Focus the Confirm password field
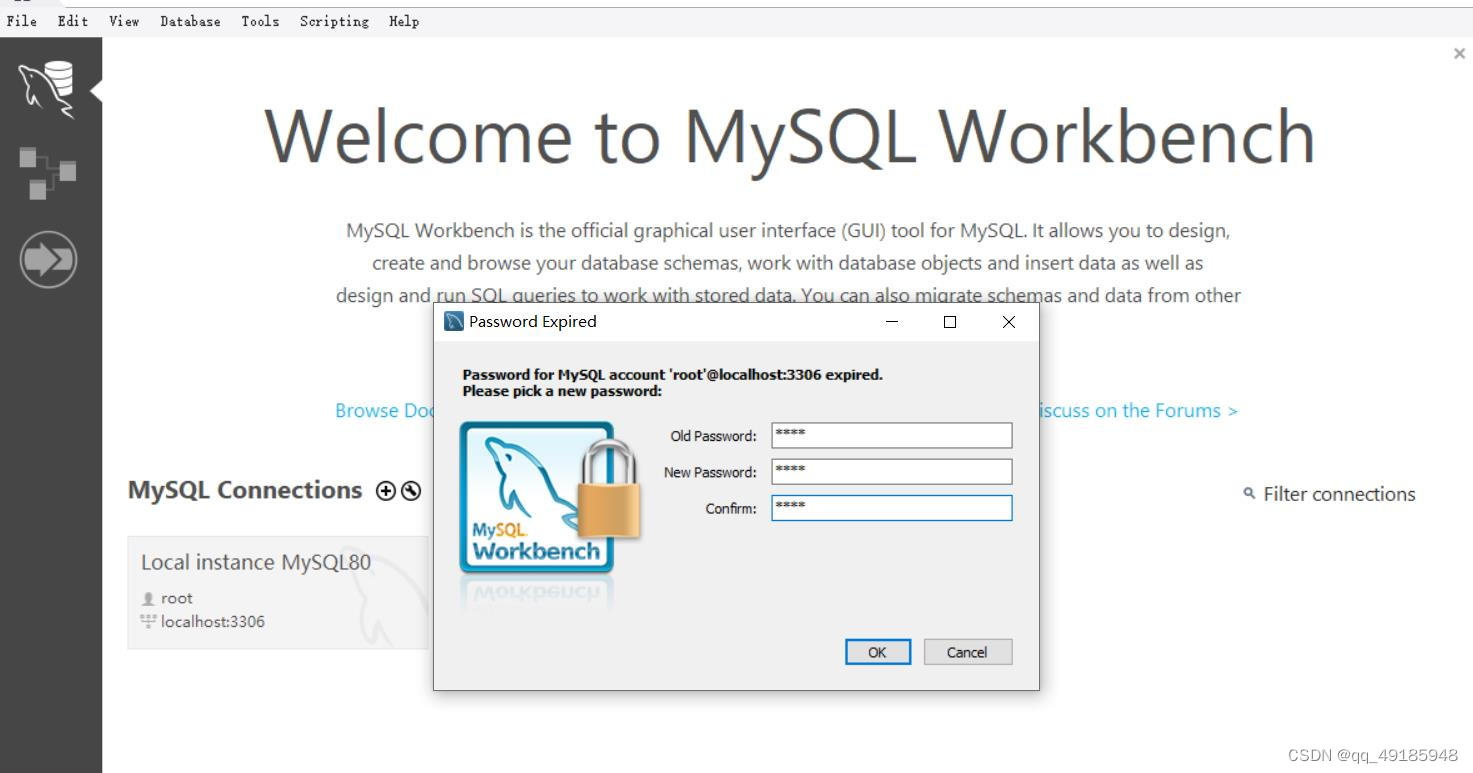1473x773 pixels. 890,507
